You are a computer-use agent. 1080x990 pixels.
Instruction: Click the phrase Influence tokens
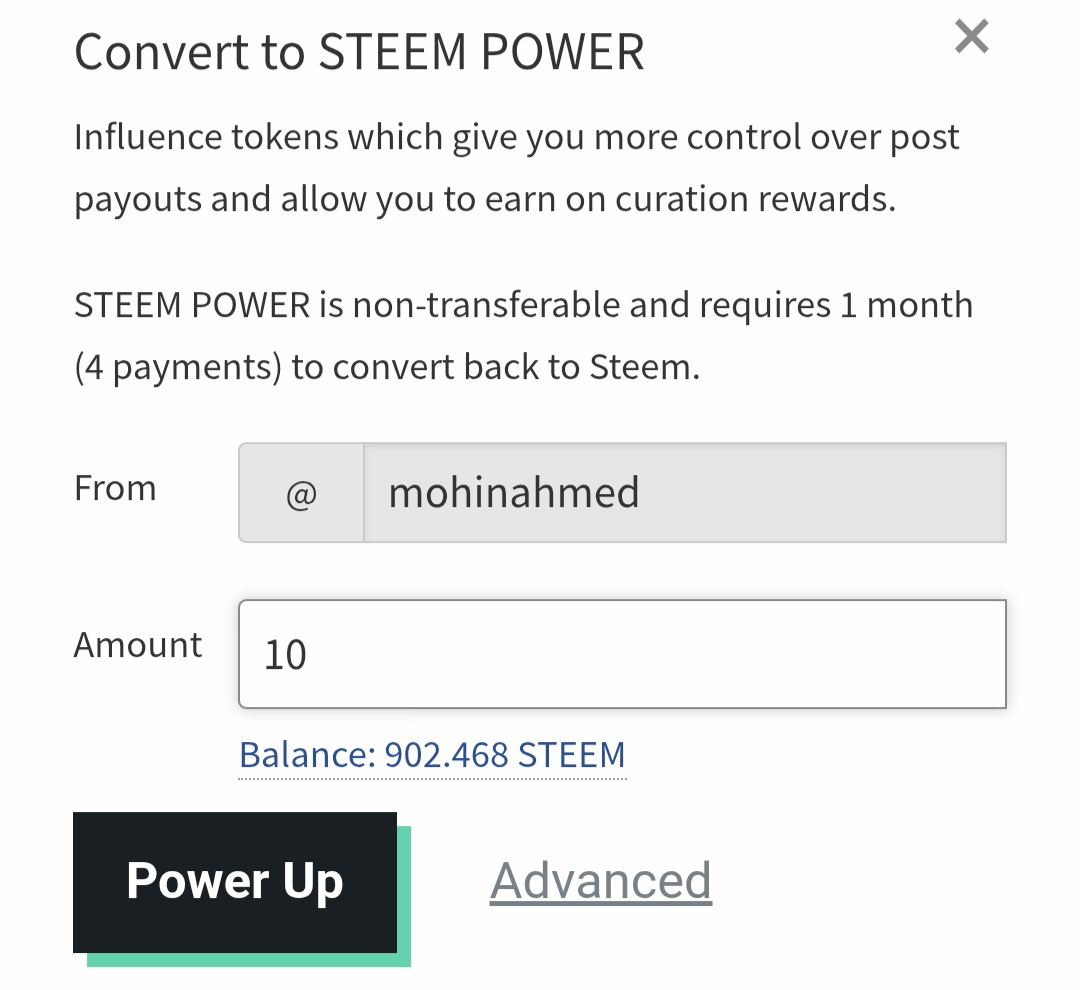[206, 137]
